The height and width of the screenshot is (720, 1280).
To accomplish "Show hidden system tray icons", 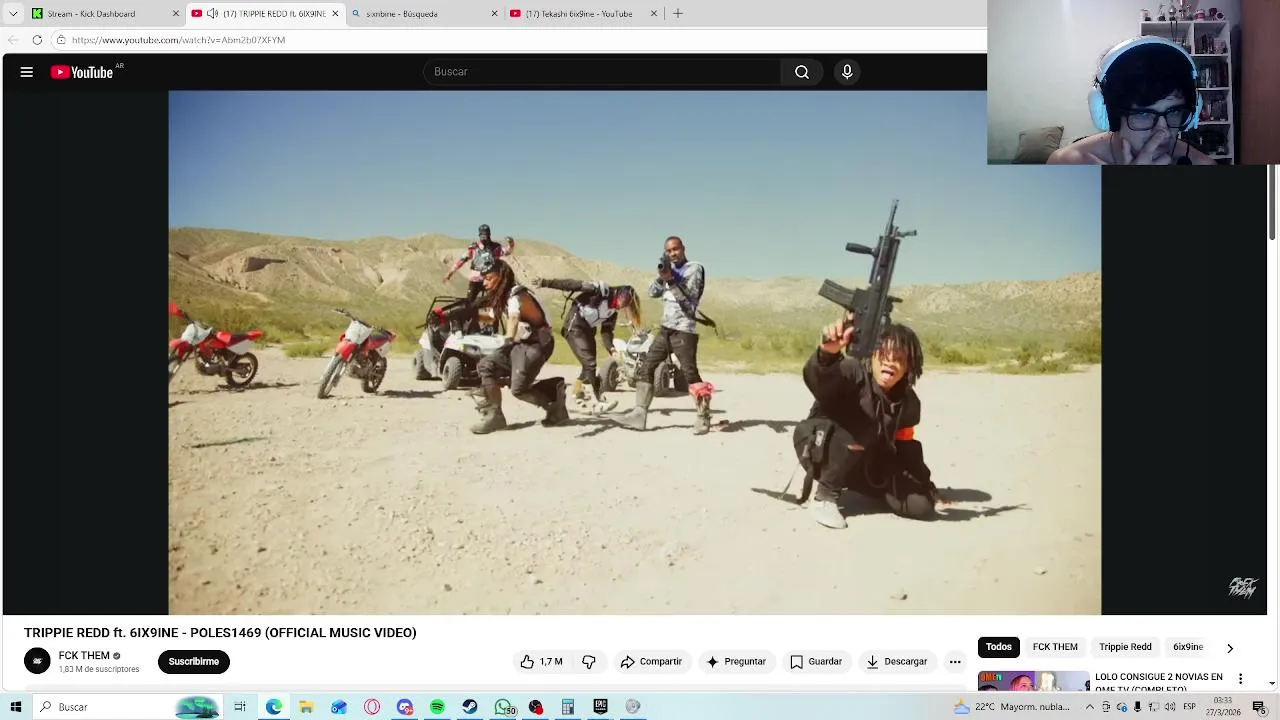I will pos(1090,707).
